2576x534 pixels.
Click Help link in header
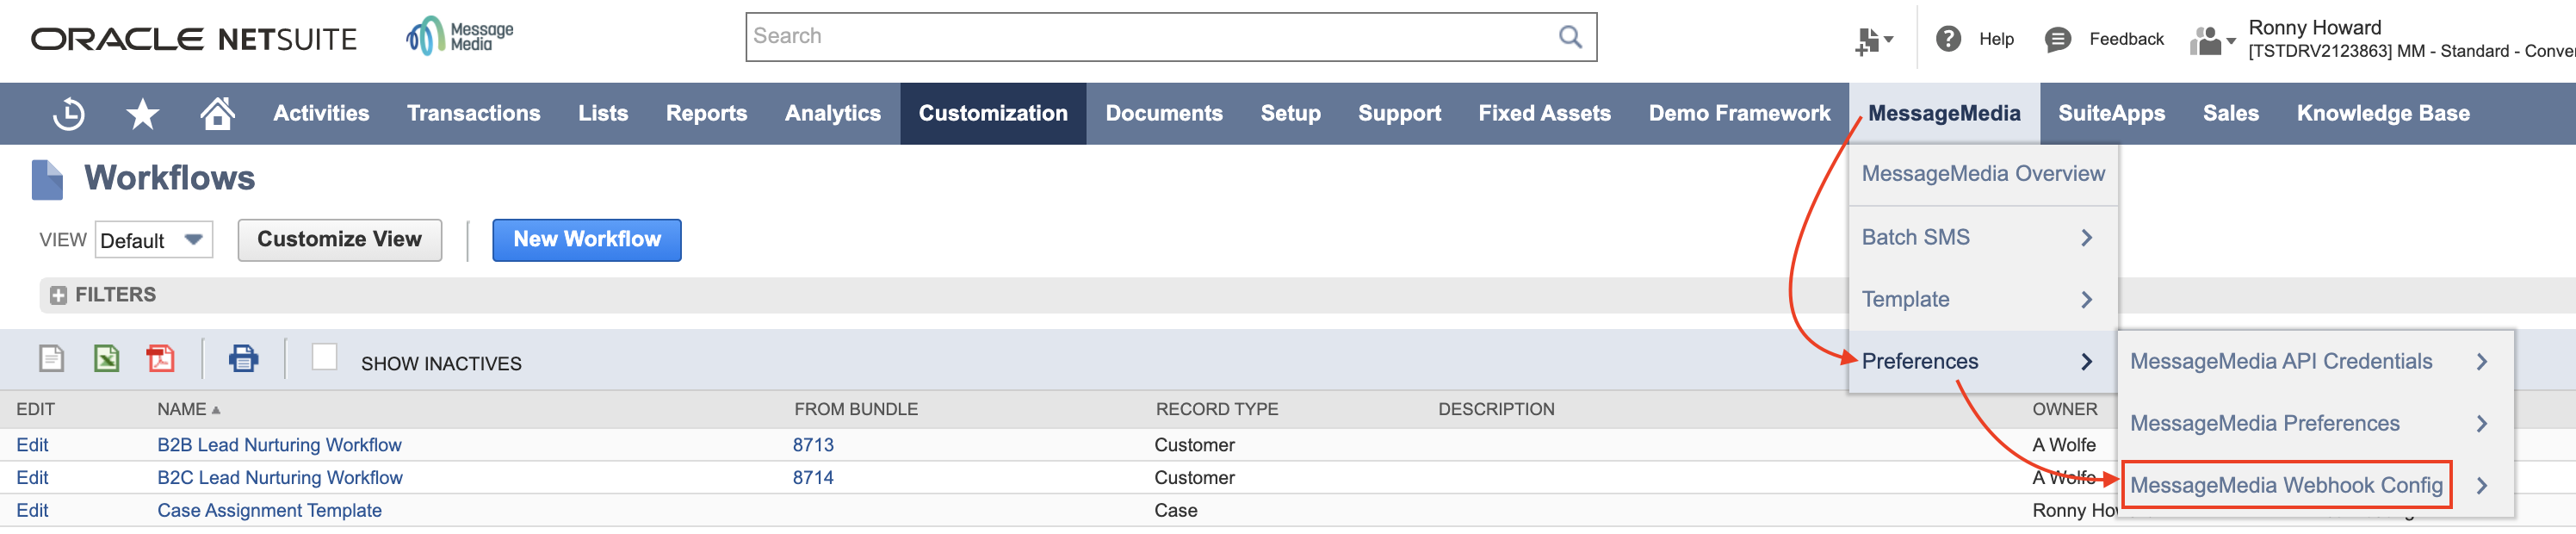1996,40
